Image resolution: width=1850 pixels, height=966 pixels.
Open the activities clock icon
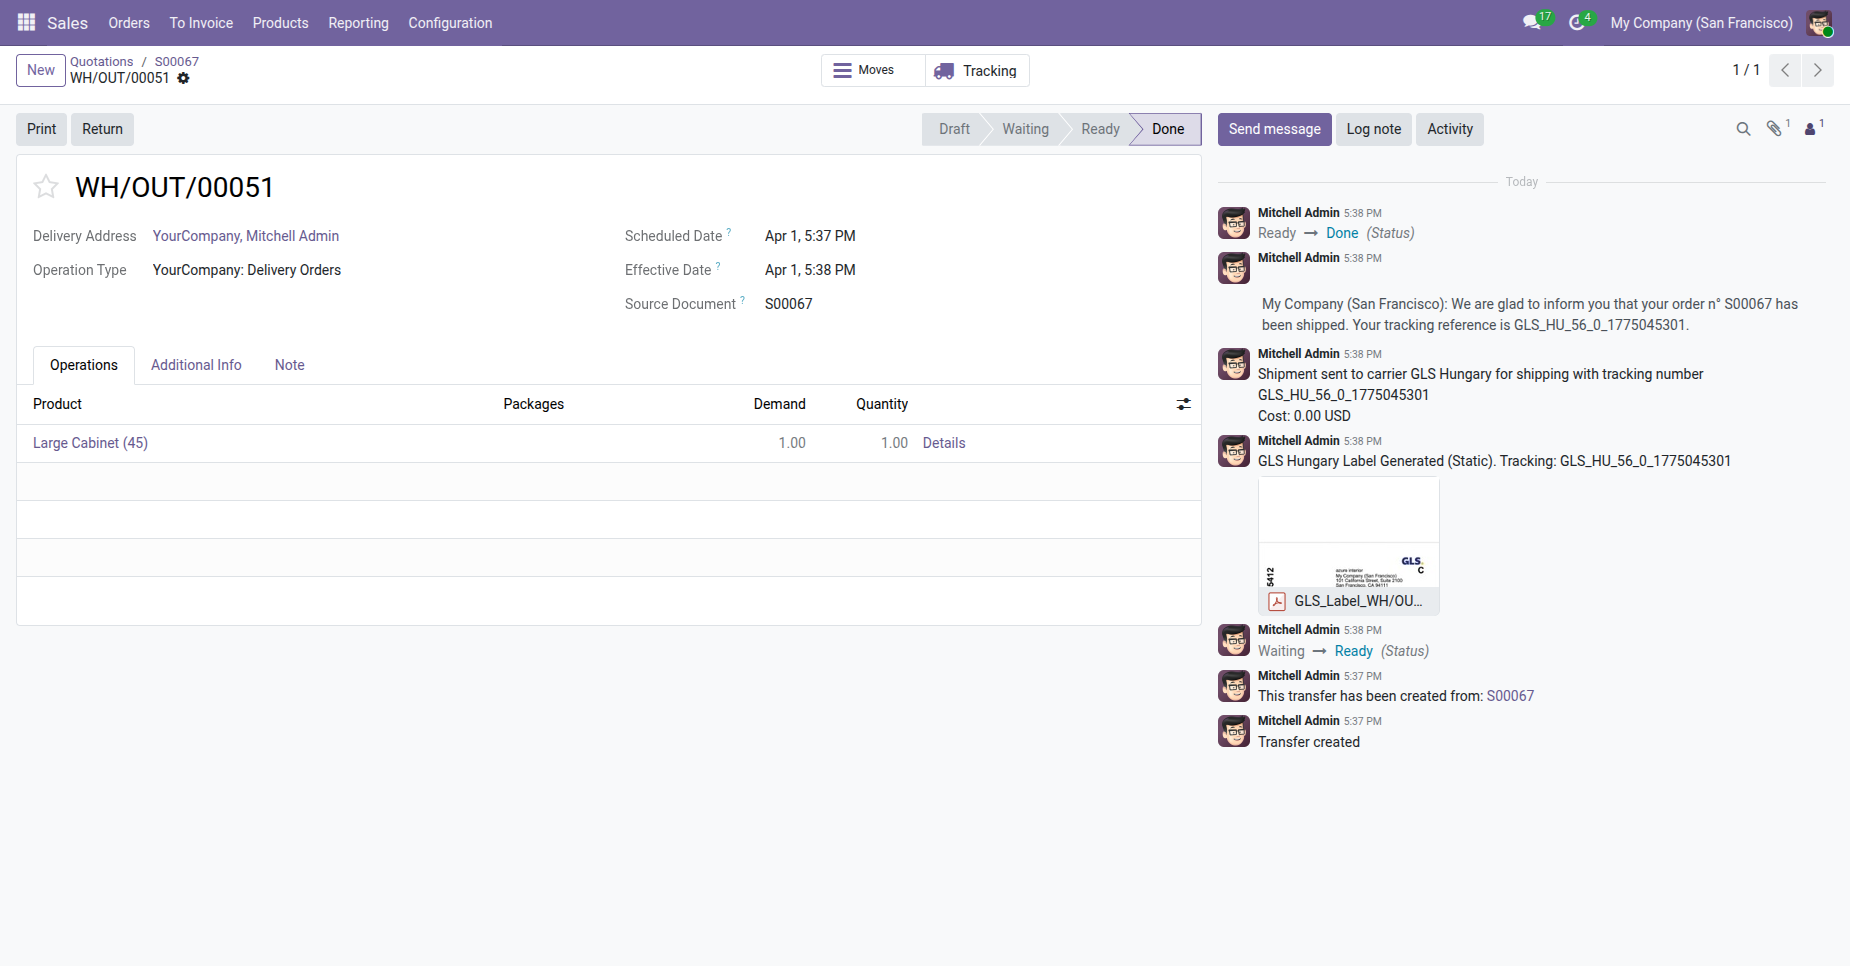tap(1577, 22)
